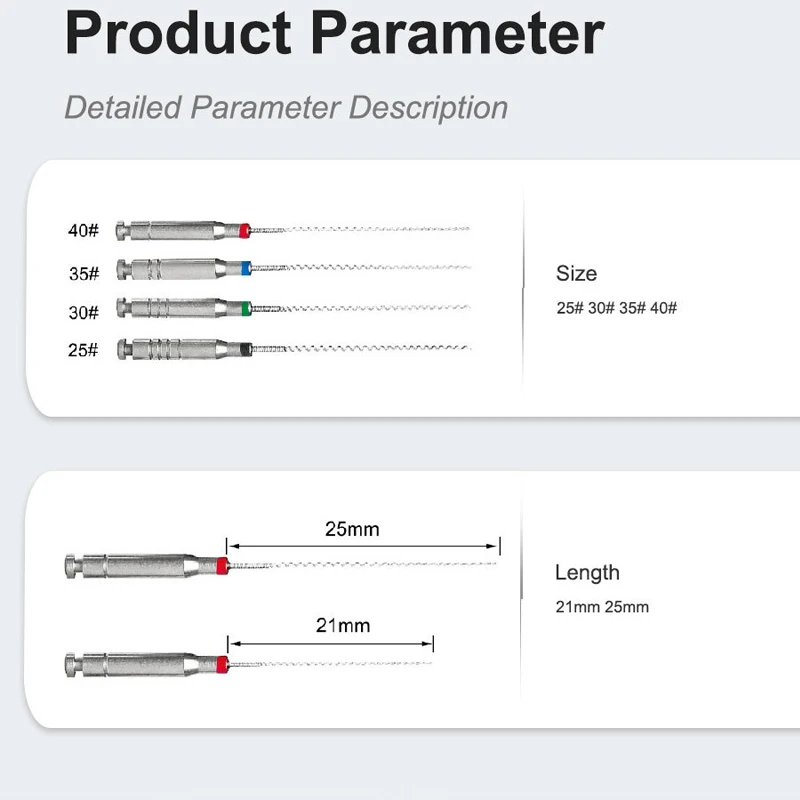This screenshot has height=800, width=800.
Task: Click the 25mm dimension label above the arrow
Action: point(352,528)
